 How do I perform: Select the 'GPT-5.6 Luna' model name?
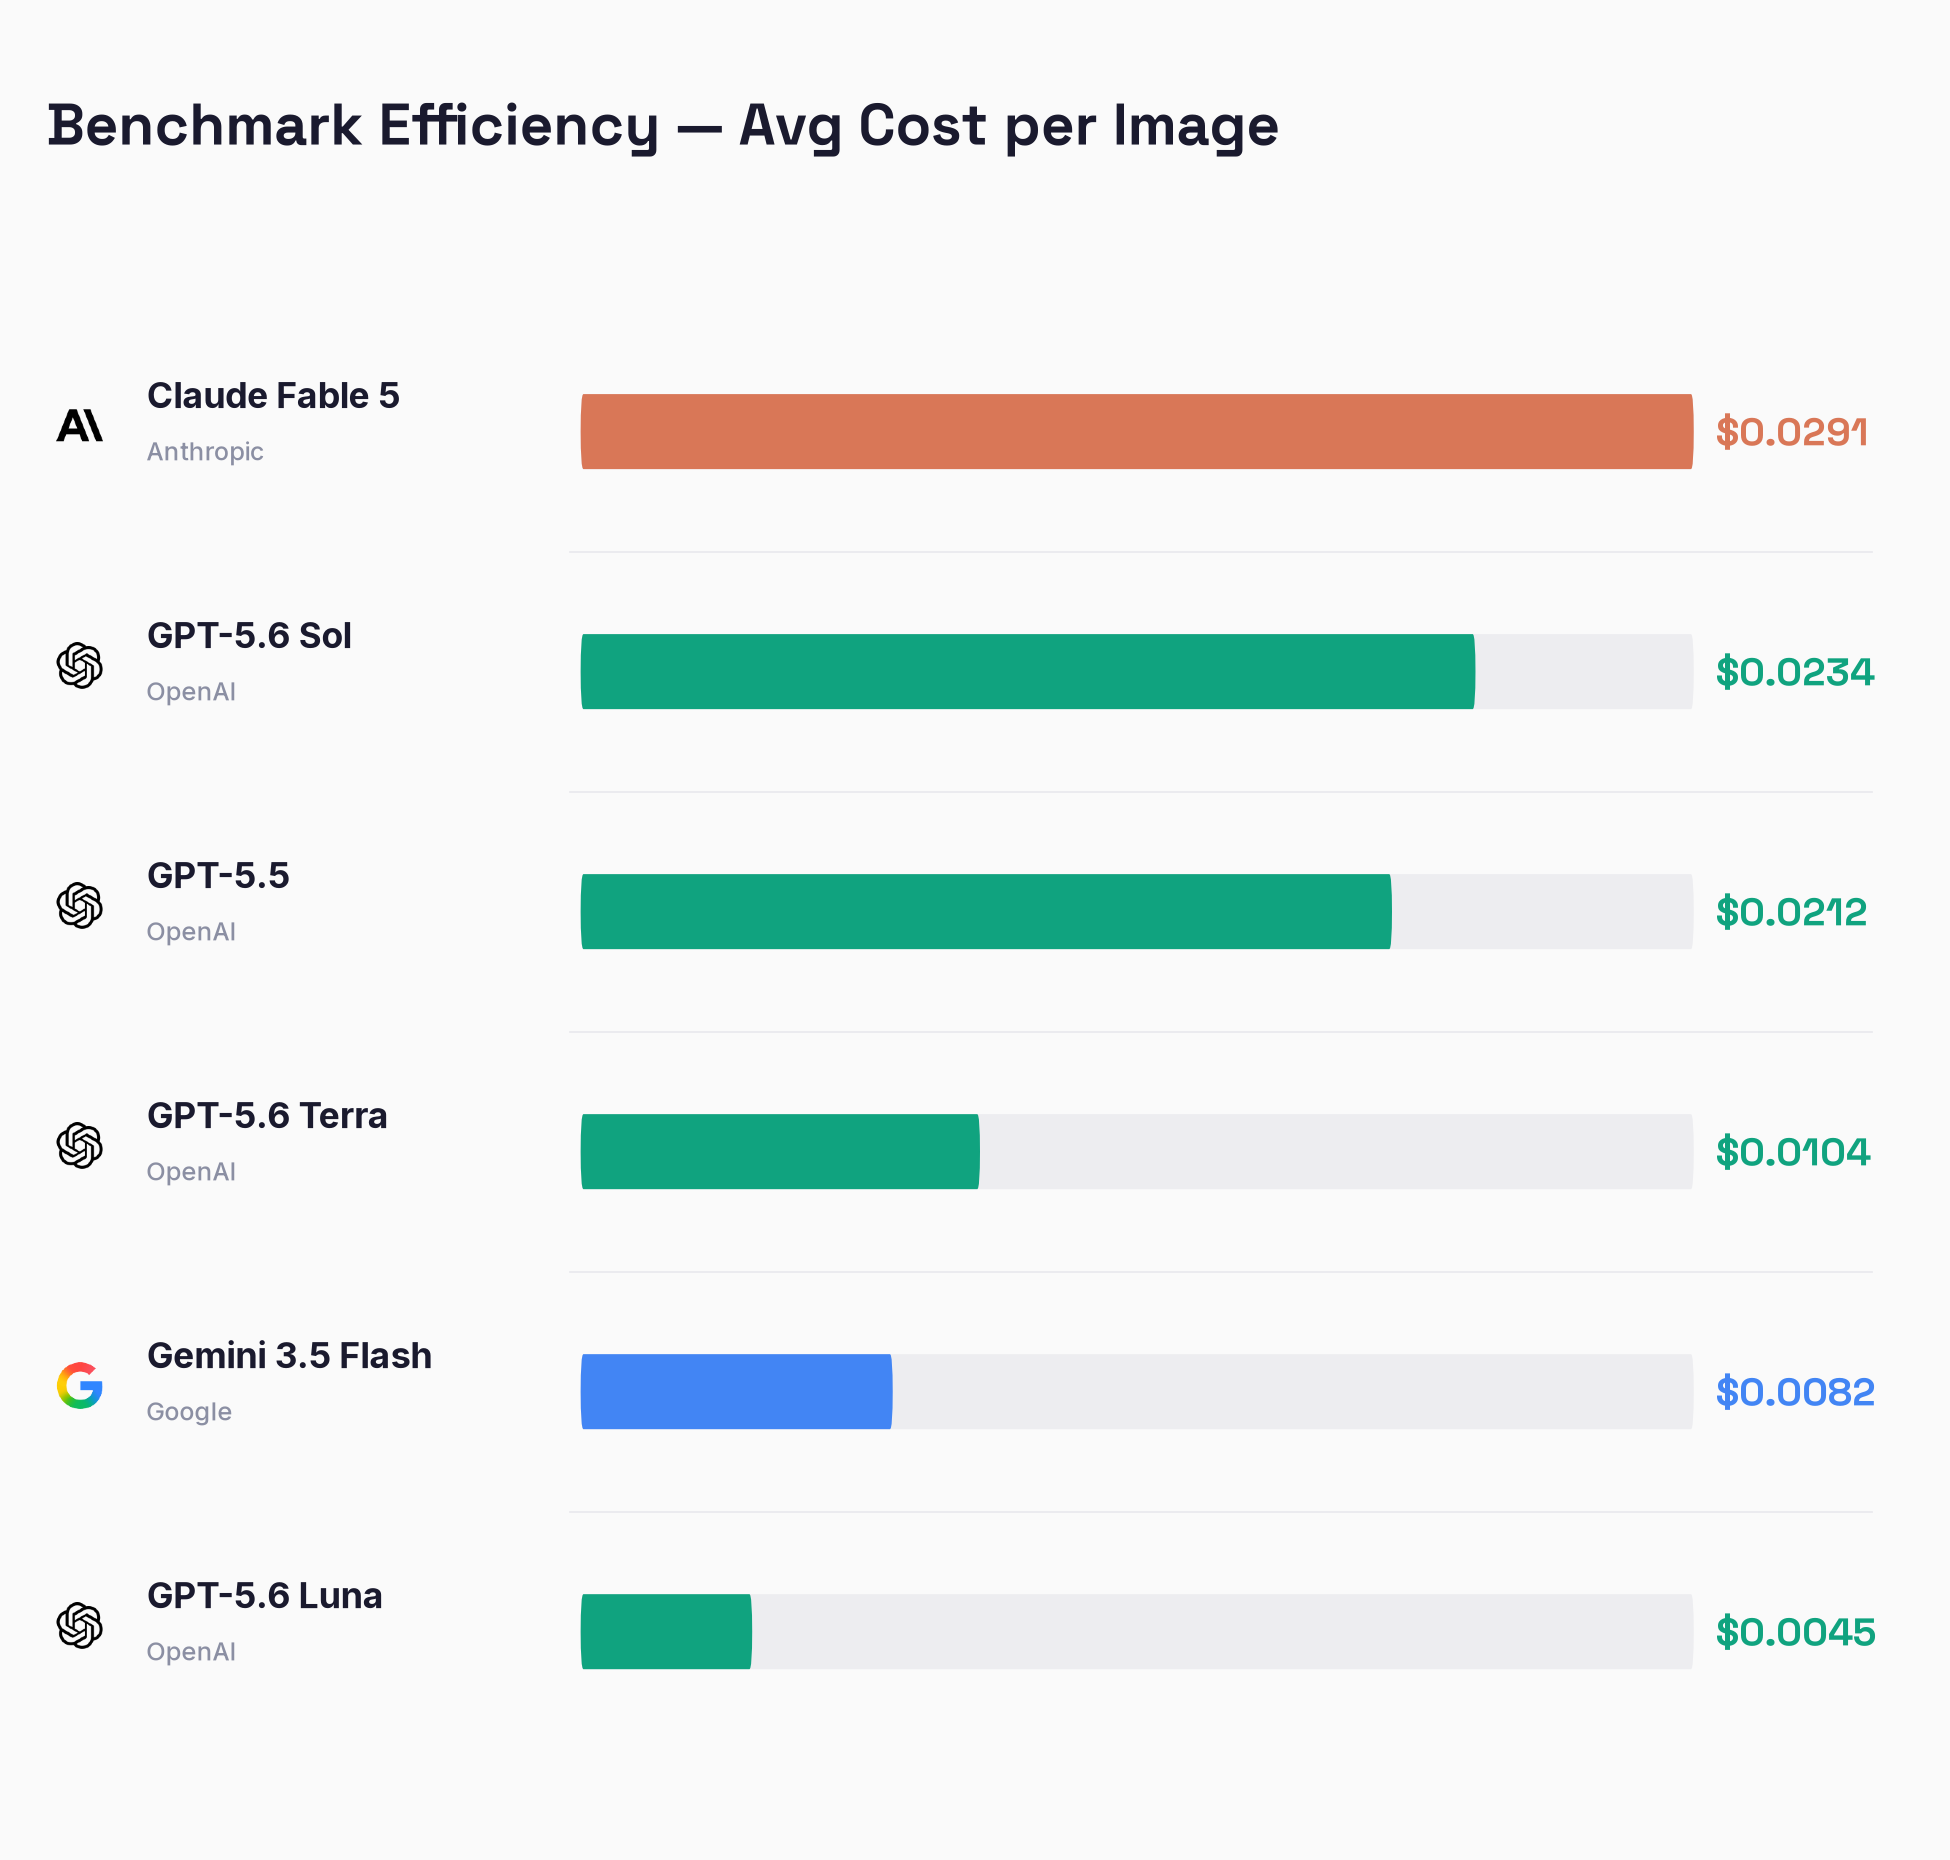[x=264, y=1596]
